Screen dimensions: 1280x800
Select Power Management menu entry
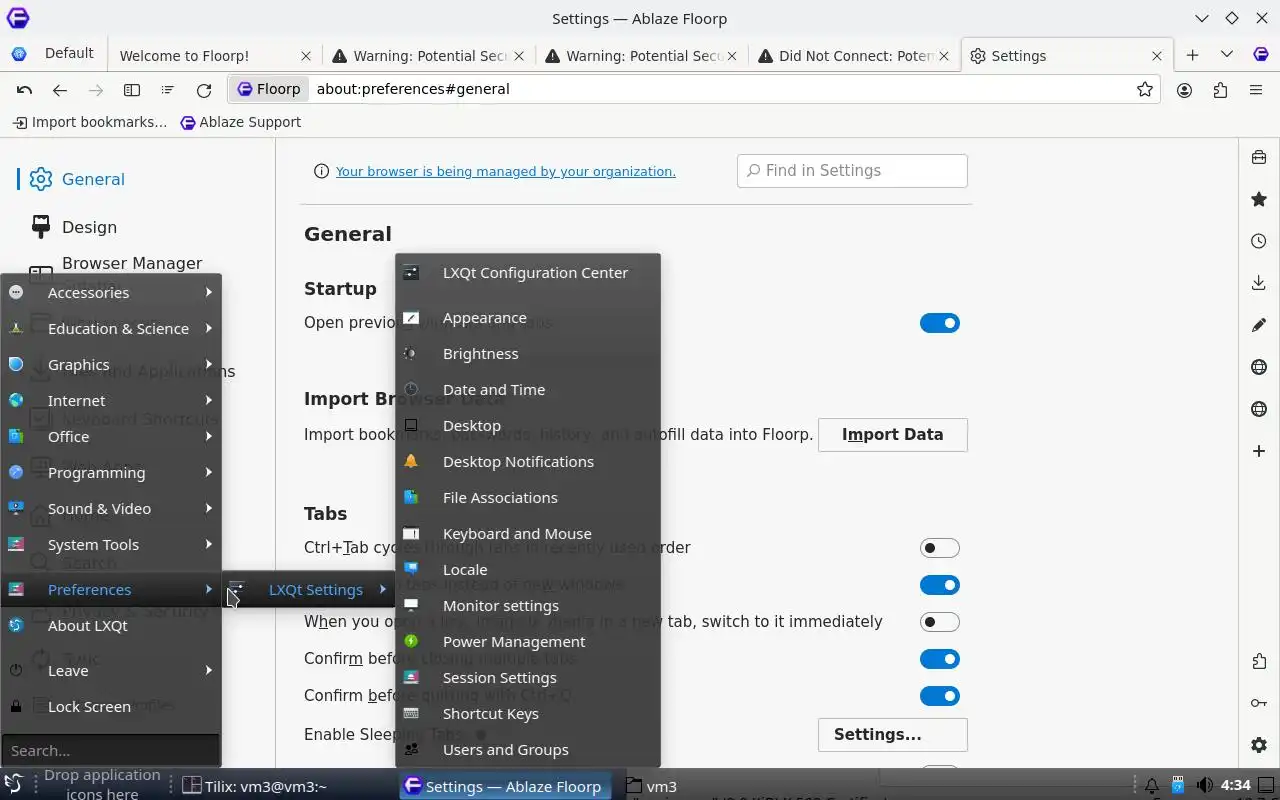pos(528,642)
